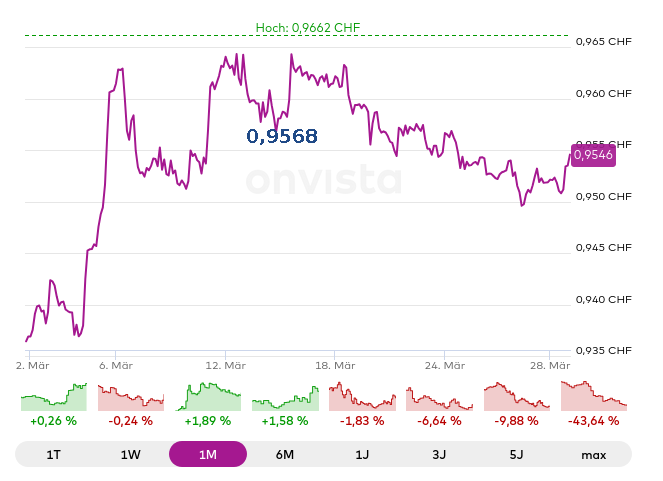Open the 1M green sparkline preview
This screenshot has height=481, width=663.
point(208,397)
